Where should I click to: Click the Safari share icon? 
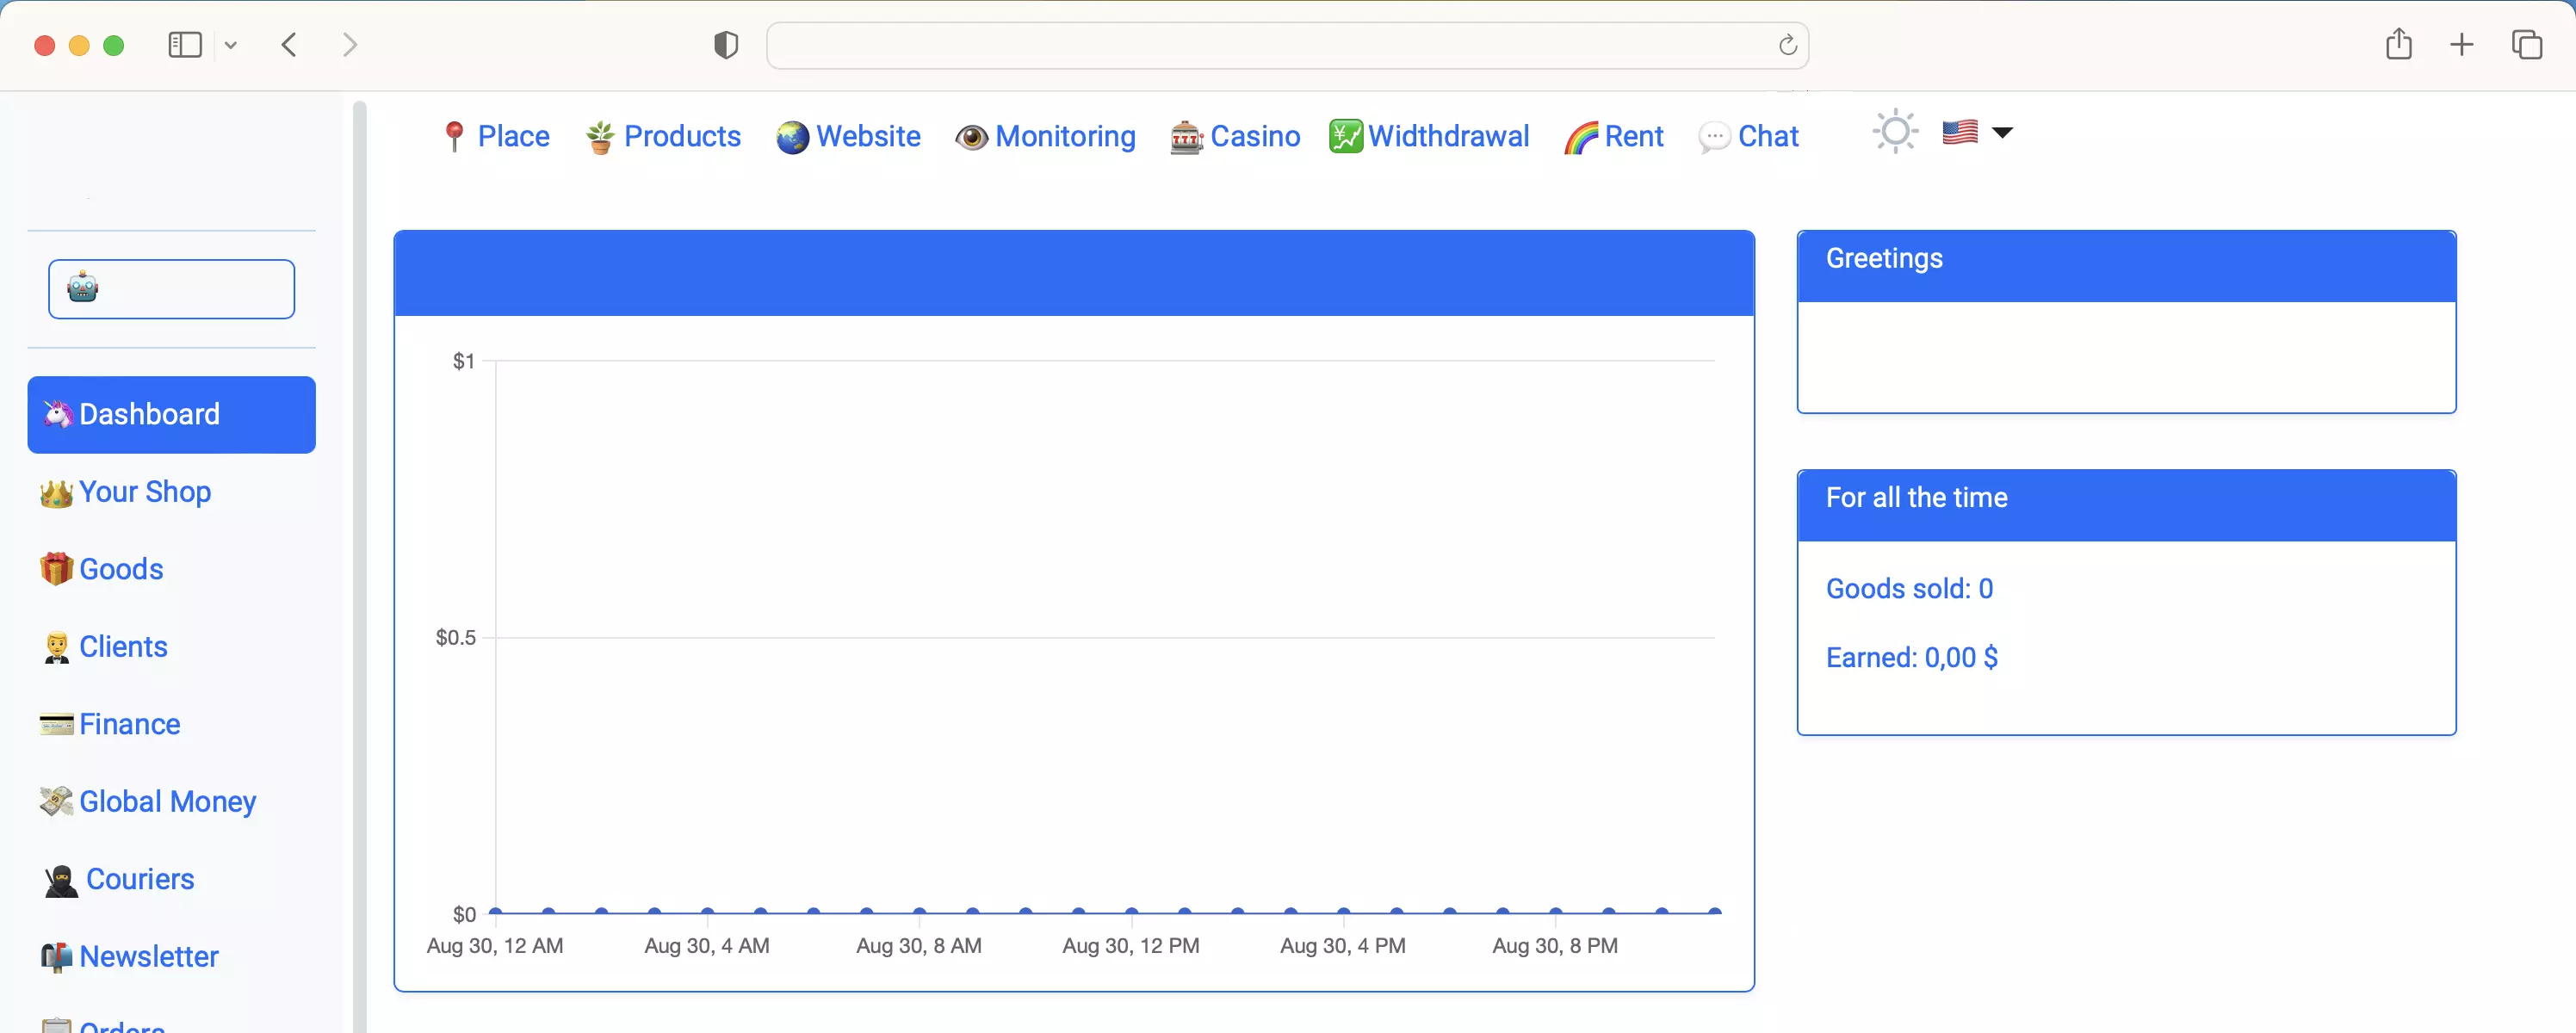pyautogui.click(x=2398, y=45)
